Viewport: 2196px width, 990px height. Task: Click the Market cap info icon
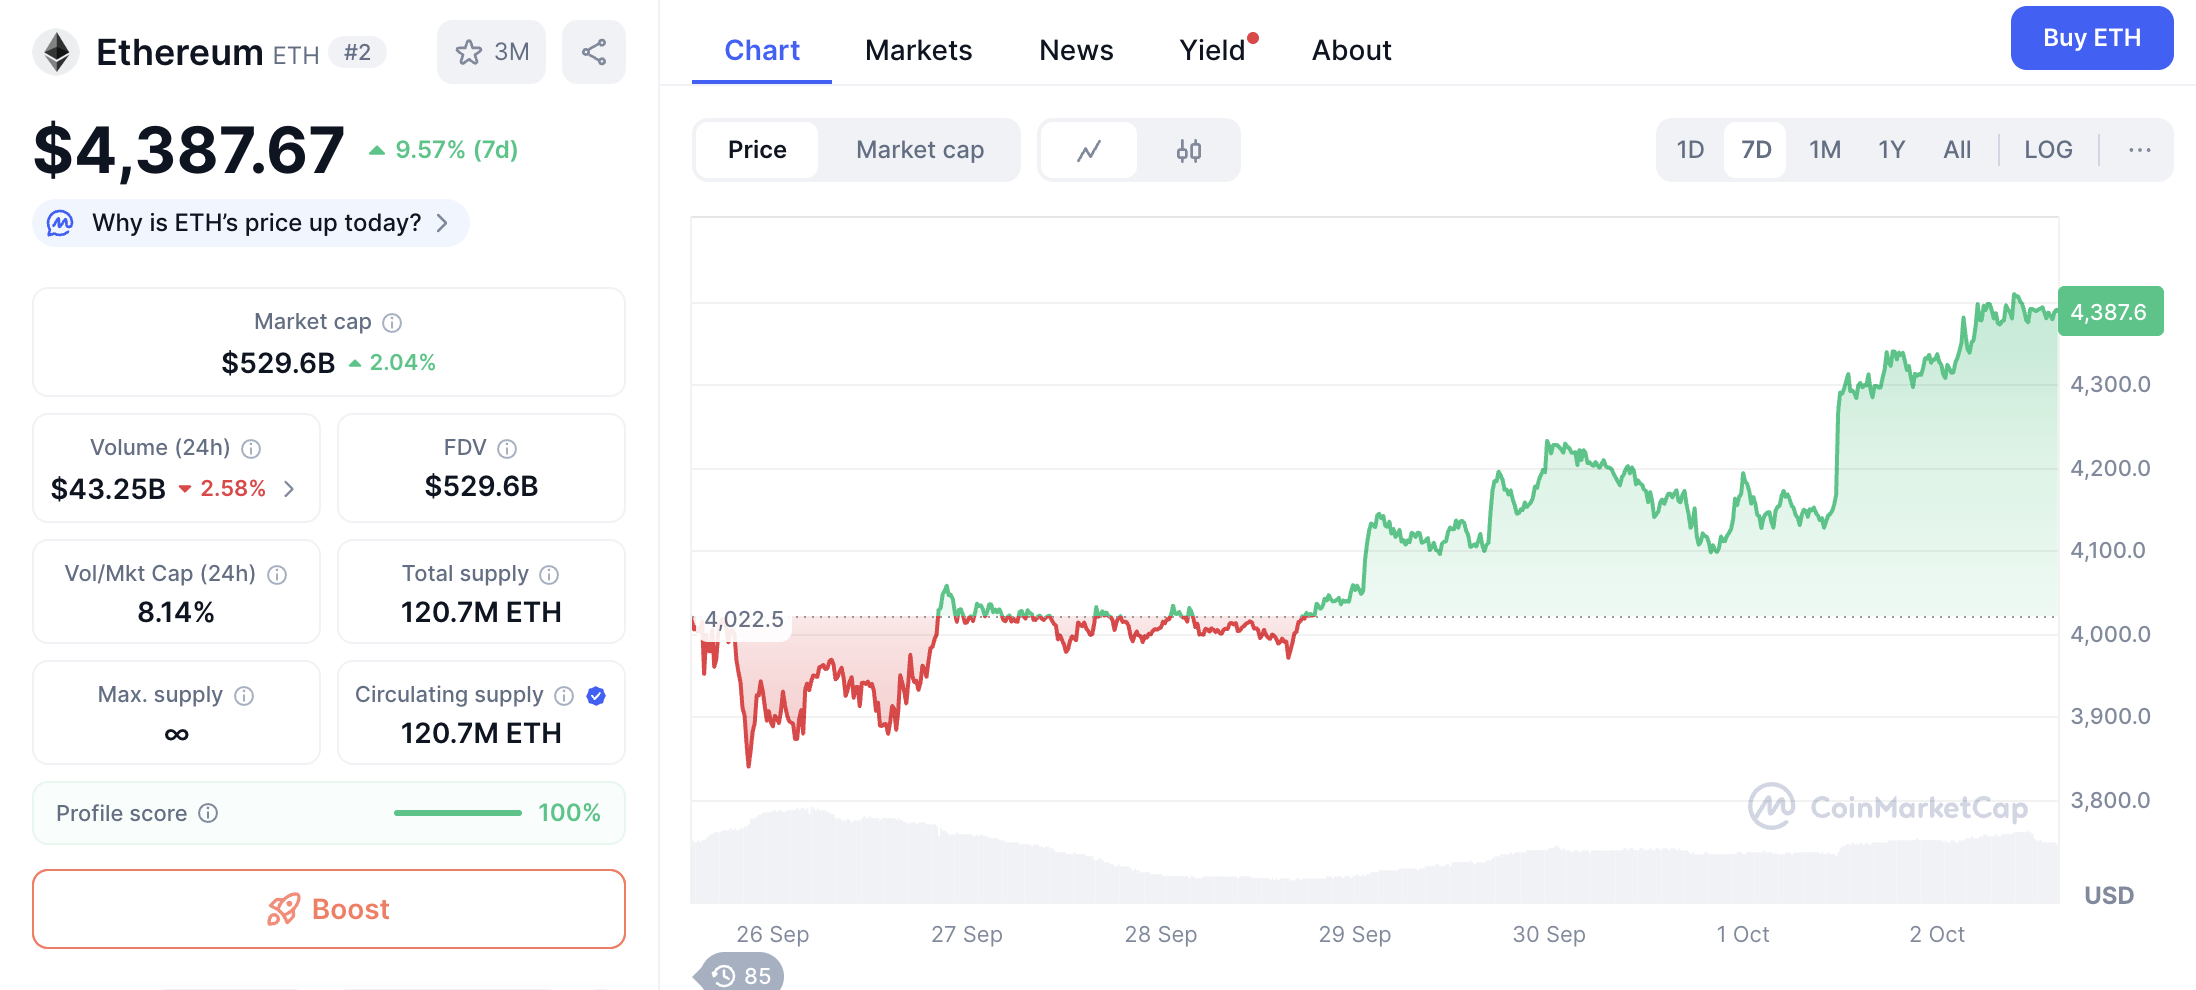pos(393,323)
